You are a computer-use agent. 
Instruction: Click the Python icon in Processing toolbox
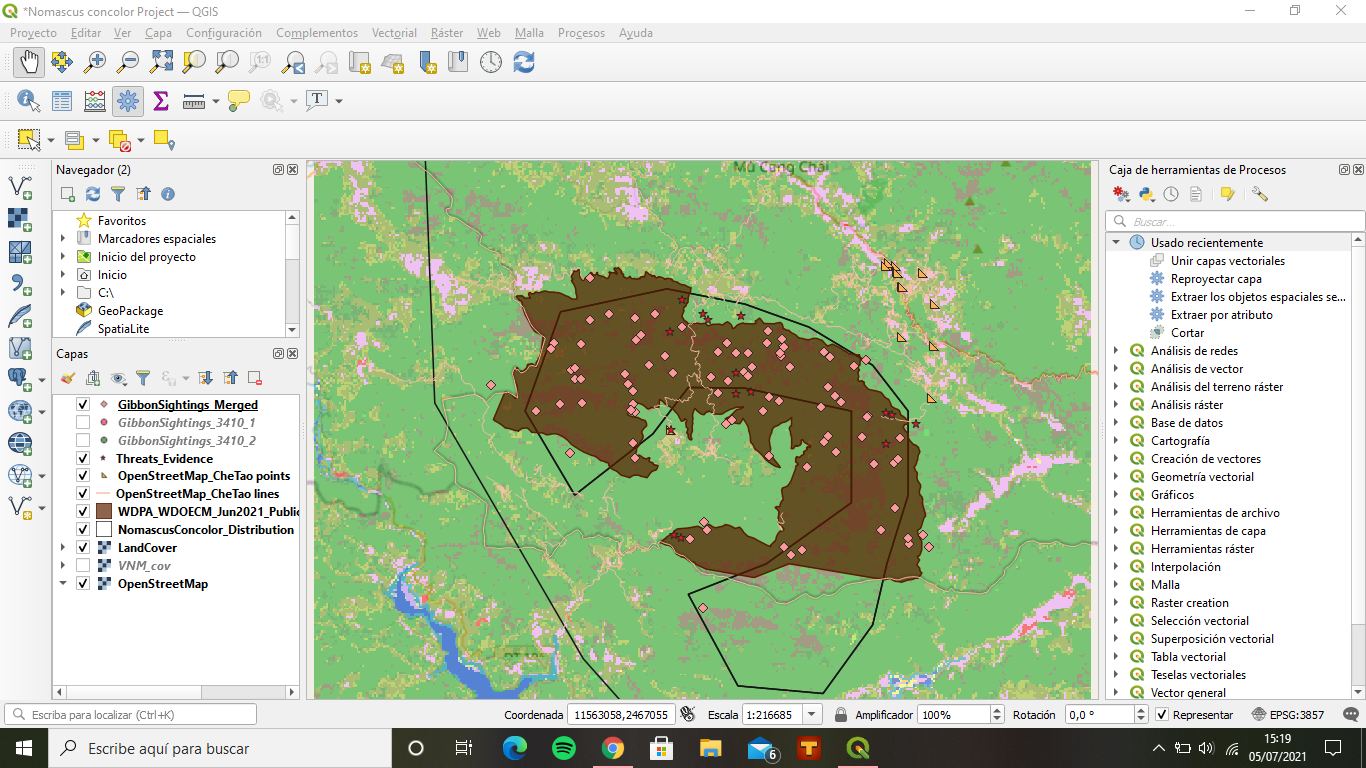click(x=1147, y=195)
